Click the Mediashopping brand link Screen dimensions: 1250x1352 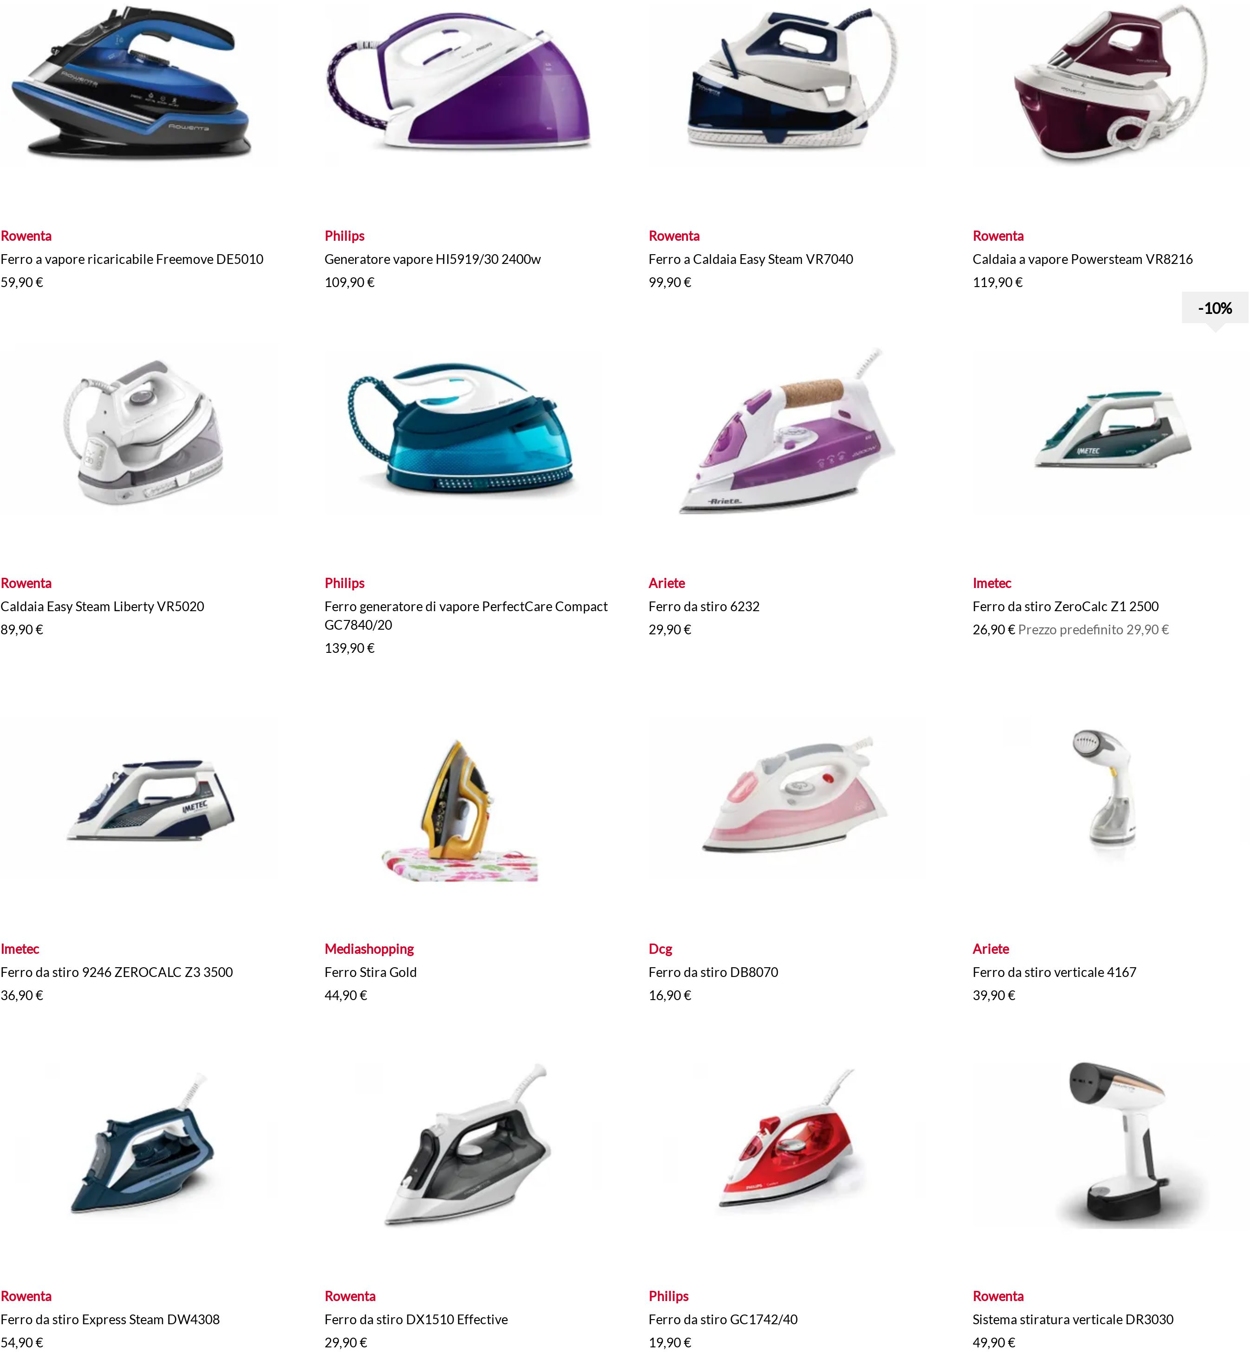[x=369, y=949]
